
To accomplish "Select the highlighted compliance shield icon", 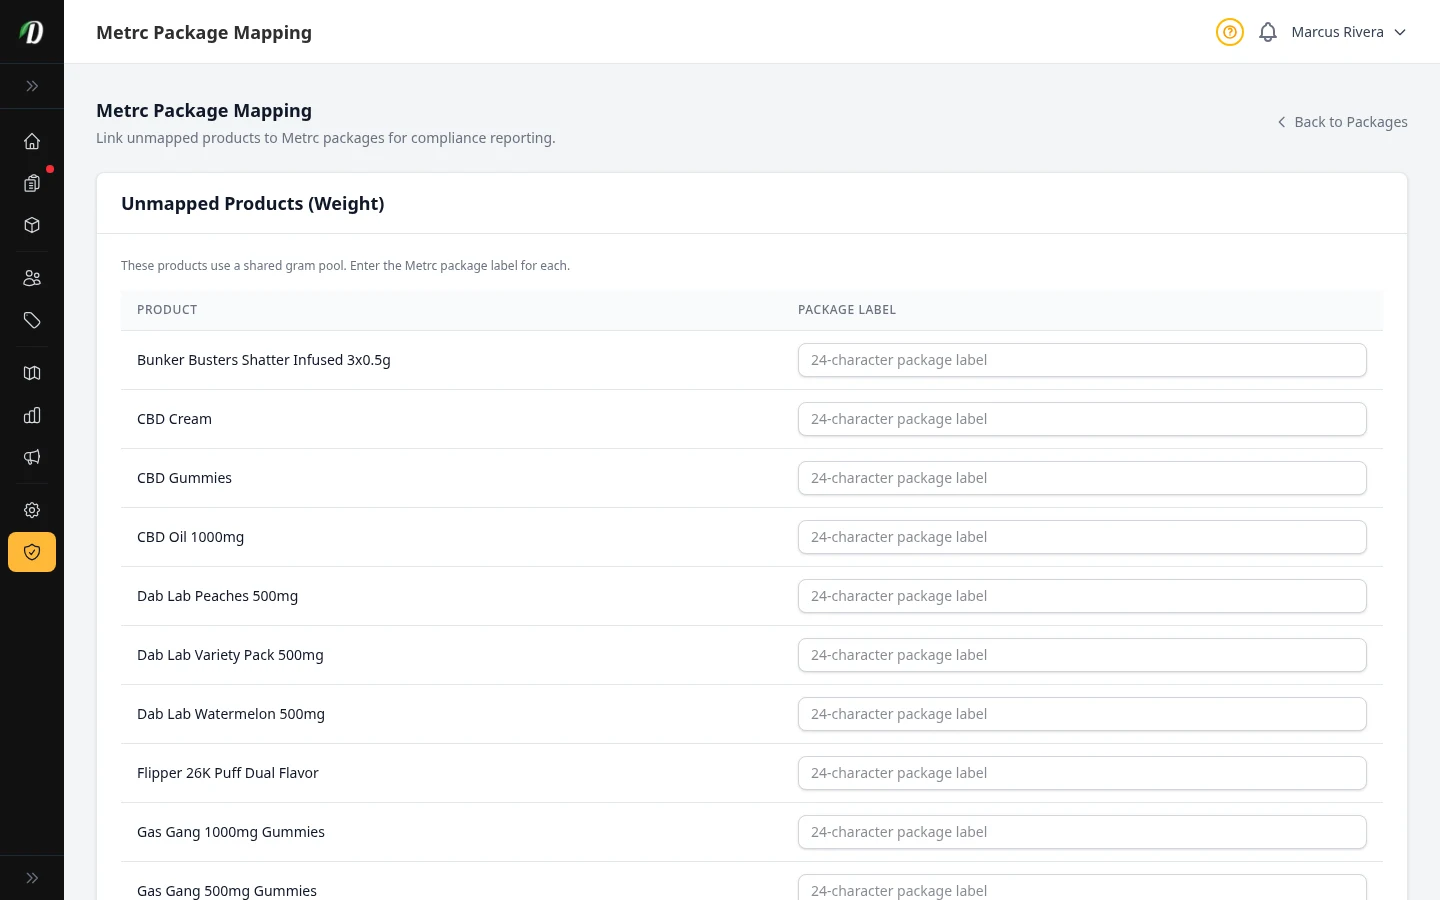I will [32, 552].
